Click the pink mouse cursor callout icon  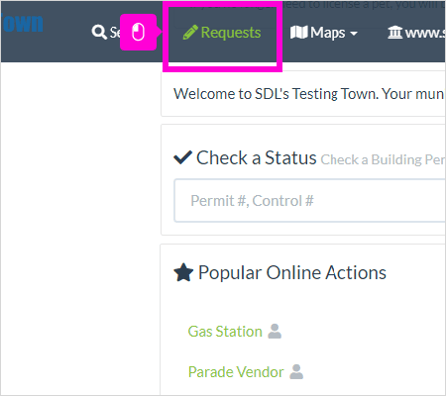138,32
